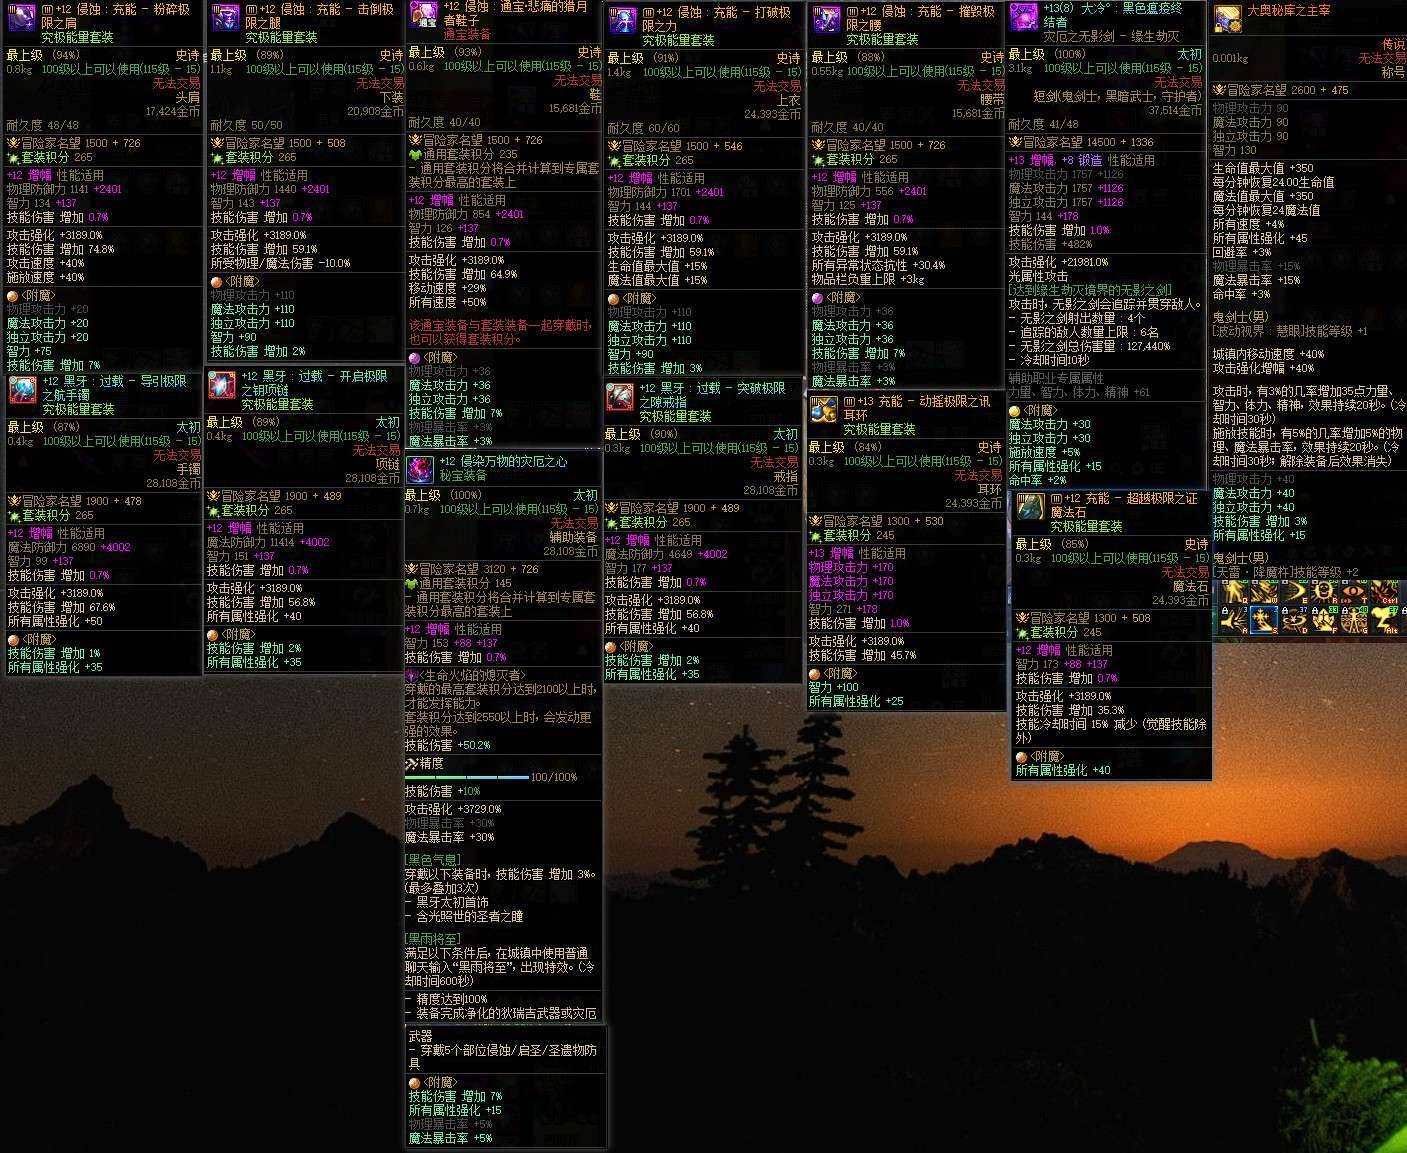Screen dimensions: 1407x1153
Task: Click the 动摇极限之讯耳环 earring icon
Action: (x=824, y=410)
